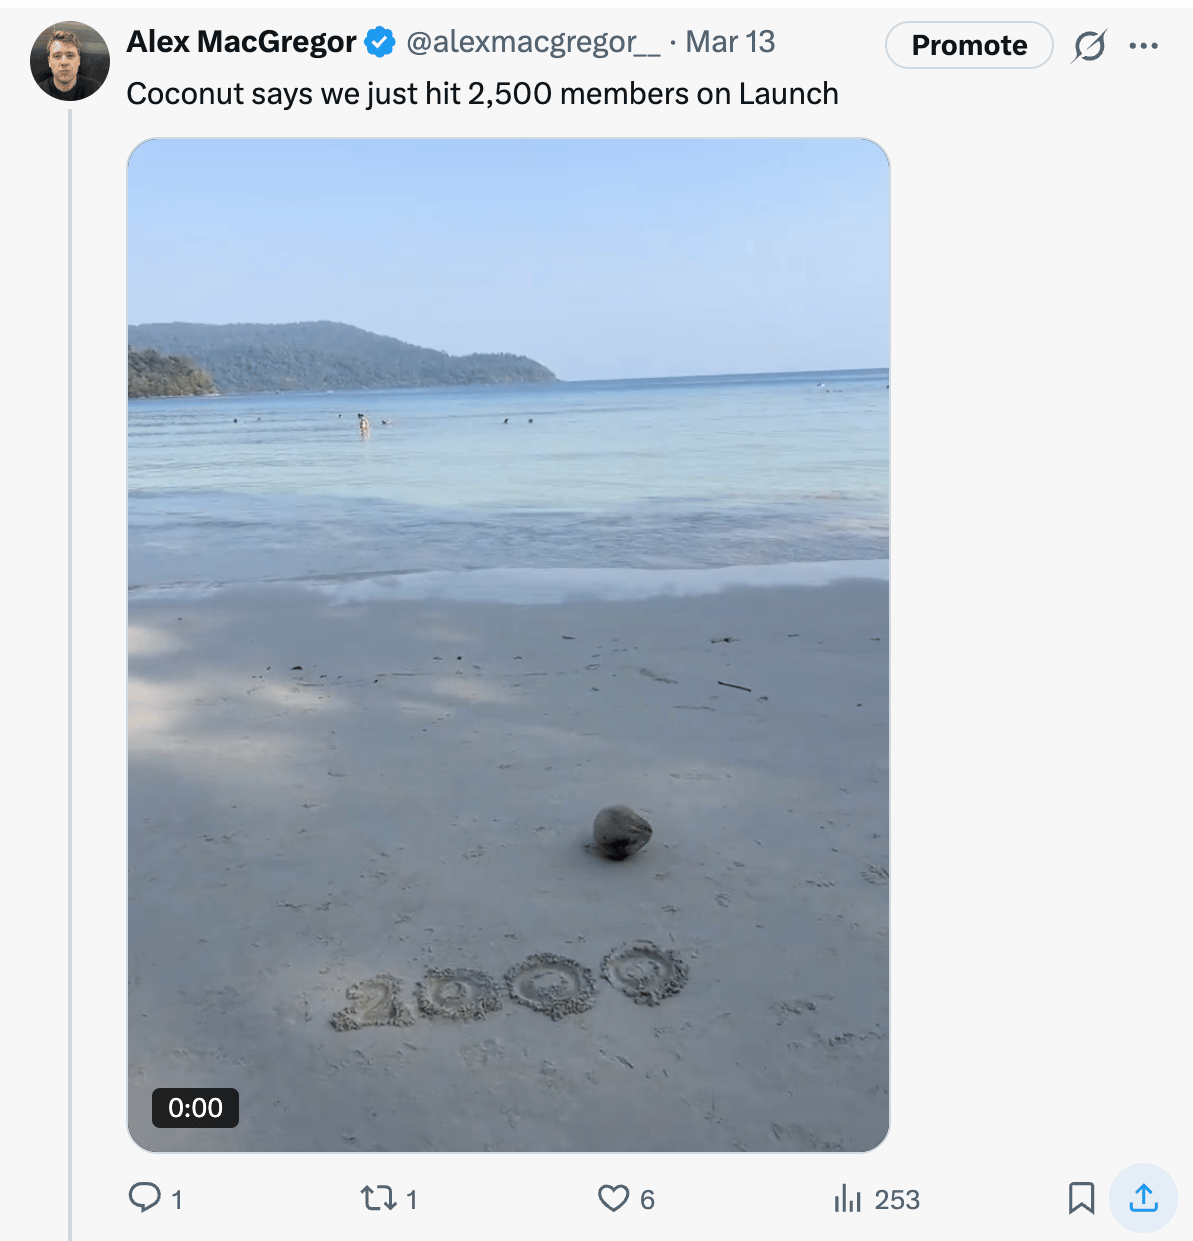Click the tweet text about Coconut
Image resolution: width=1193 pixels, height=1241 pixels.
coord(482,94)
